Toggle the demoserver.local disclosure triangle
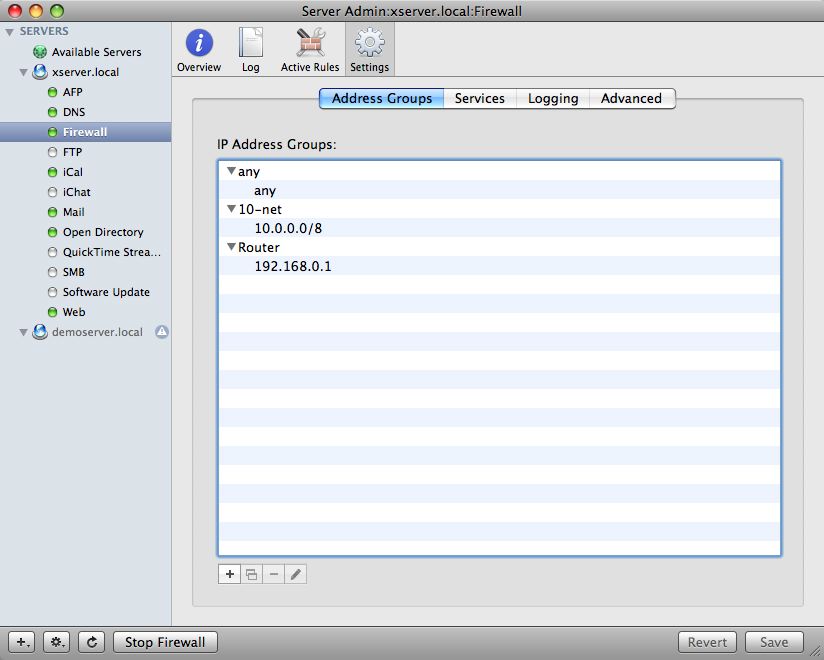 pyautogui.click(x=23, y=333)
